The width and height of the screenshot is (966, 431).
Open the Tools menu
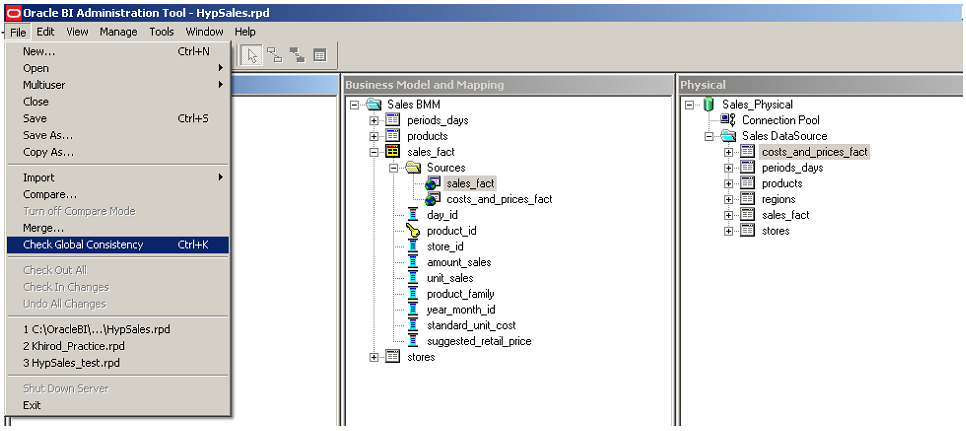pyautogui.click(x=161, y=31)
